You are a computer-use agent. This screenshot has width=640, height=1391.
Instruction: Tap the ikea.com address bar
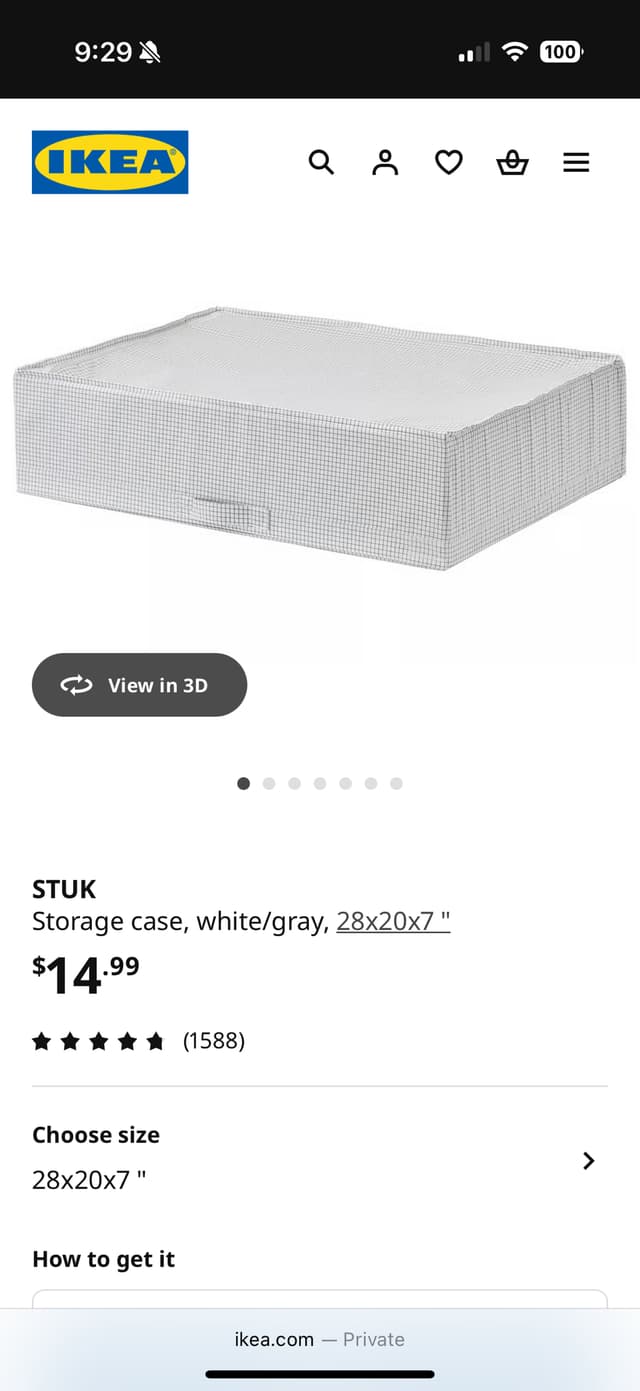point(320,1339)
